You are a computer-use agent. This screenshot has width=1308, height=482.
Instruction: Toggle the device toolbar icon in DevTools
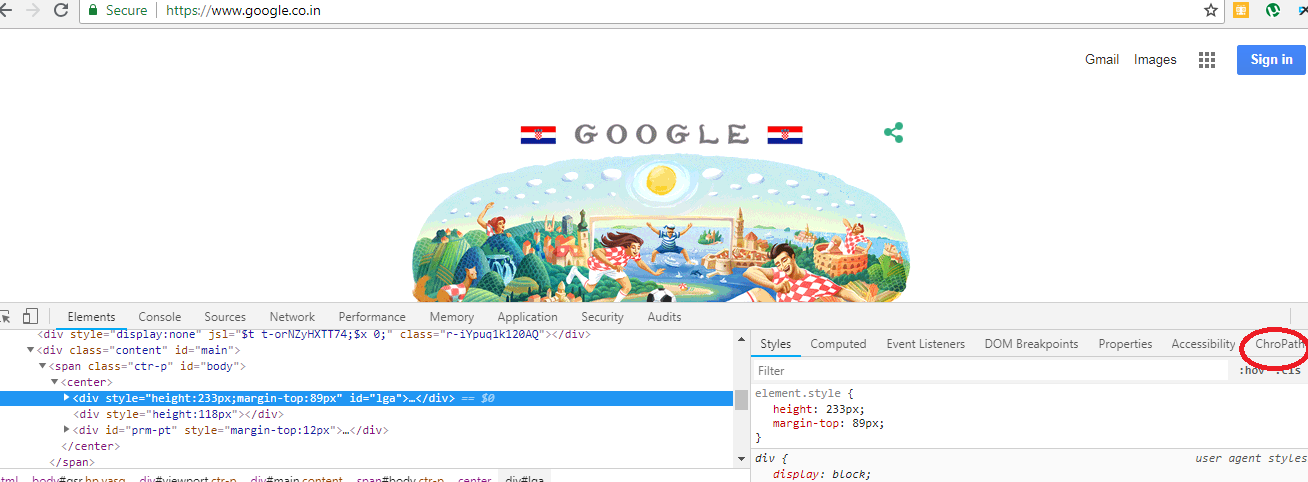point(30,316)
